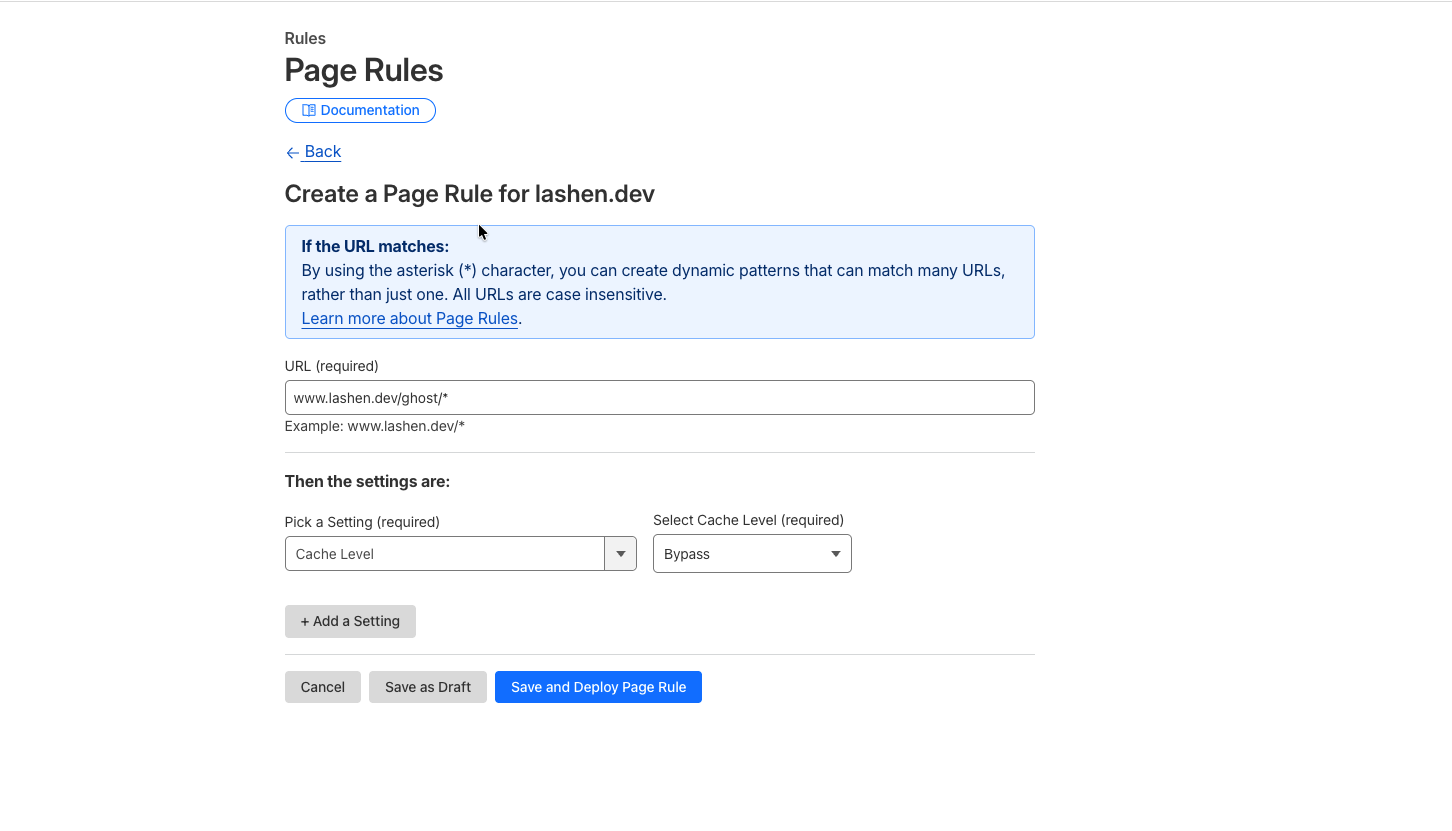This screenshot has height=831, width=1452.
Task: Click the blue URL matching info box
Action: [x=659, y=282]
